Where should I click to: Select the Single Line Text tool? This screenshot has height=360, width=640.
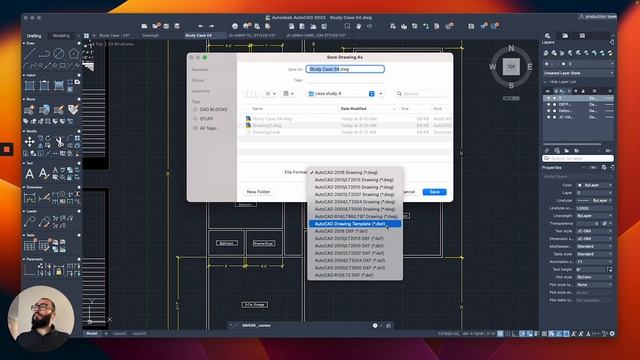click(x=44, y=173)
